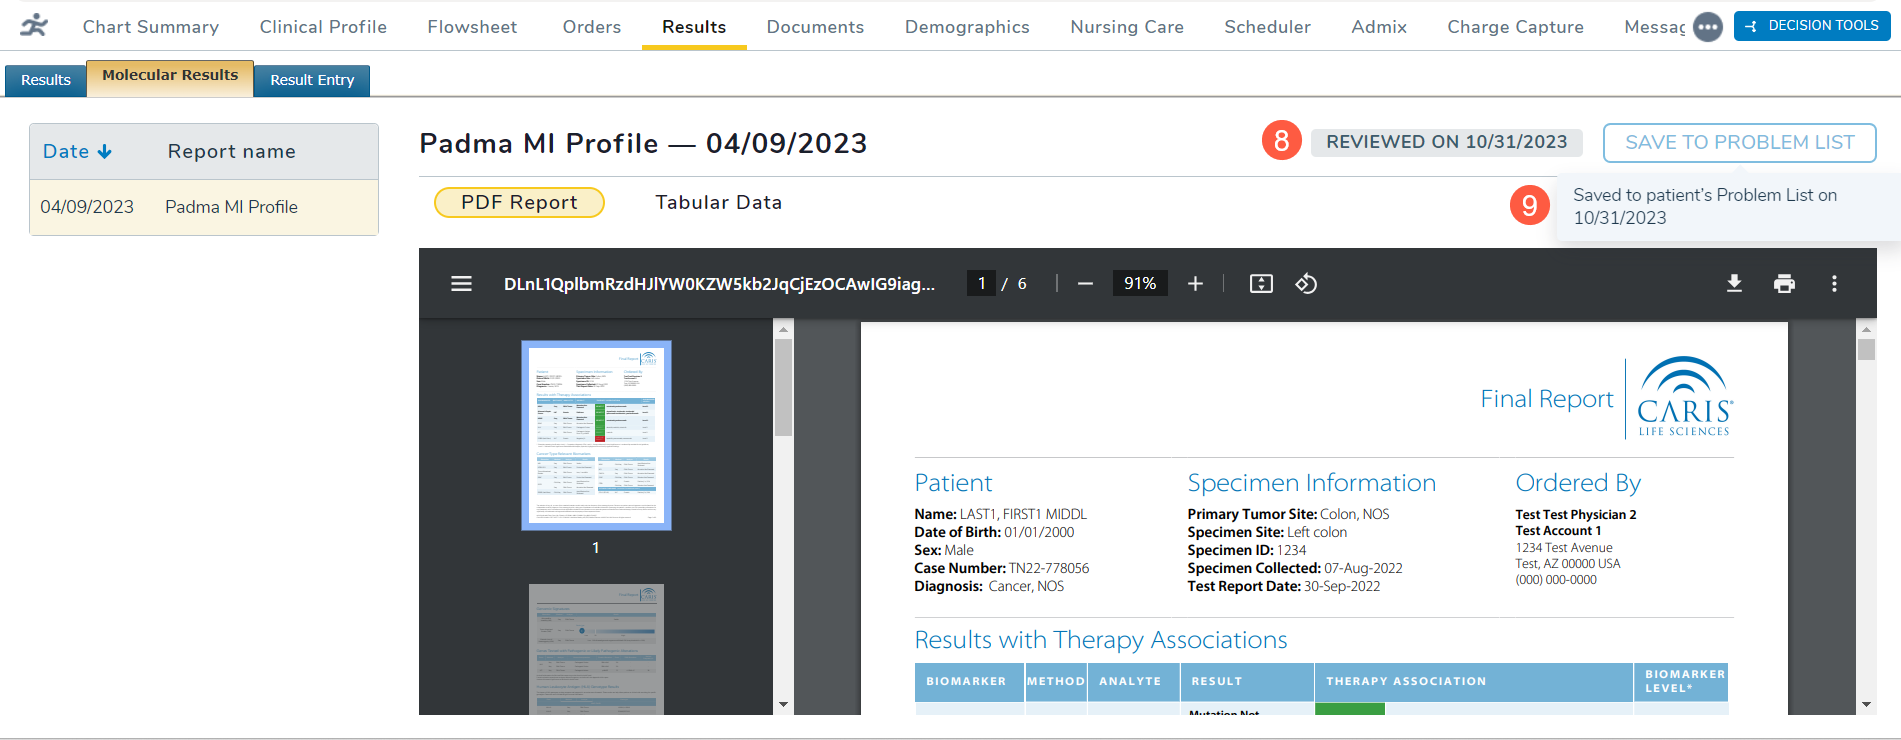The image size is (1901, 740).
Task: Click Save to Problem List button
Action: (1739, 143)
